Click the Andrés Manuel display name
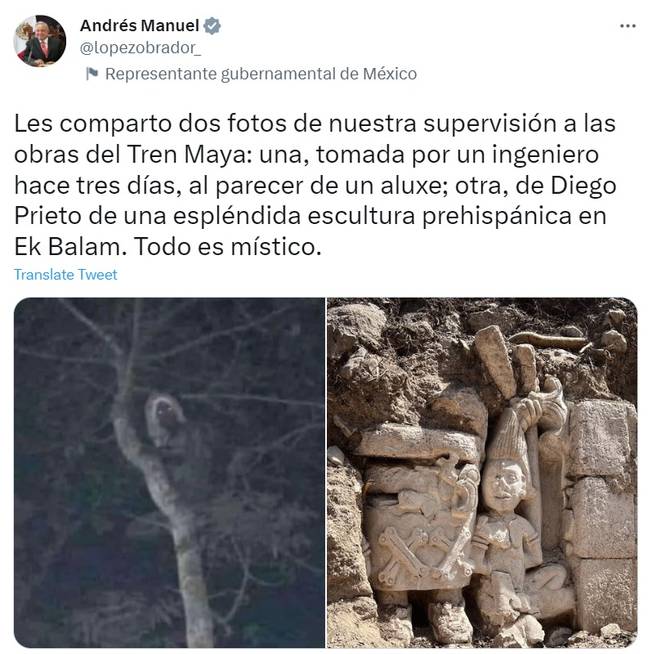The height and width of the screenshot is (654, 648). [139, 25]
